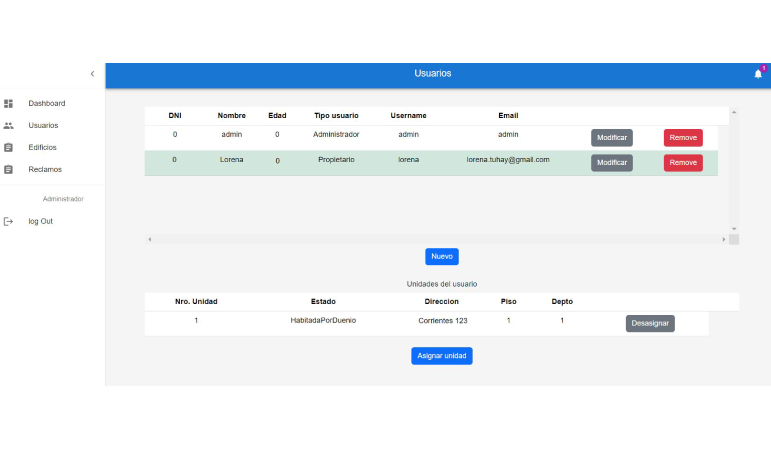Click the Reclamos sidebar icon
The image size is (771, 452).
pyautogui.click(x=9, y=170)
